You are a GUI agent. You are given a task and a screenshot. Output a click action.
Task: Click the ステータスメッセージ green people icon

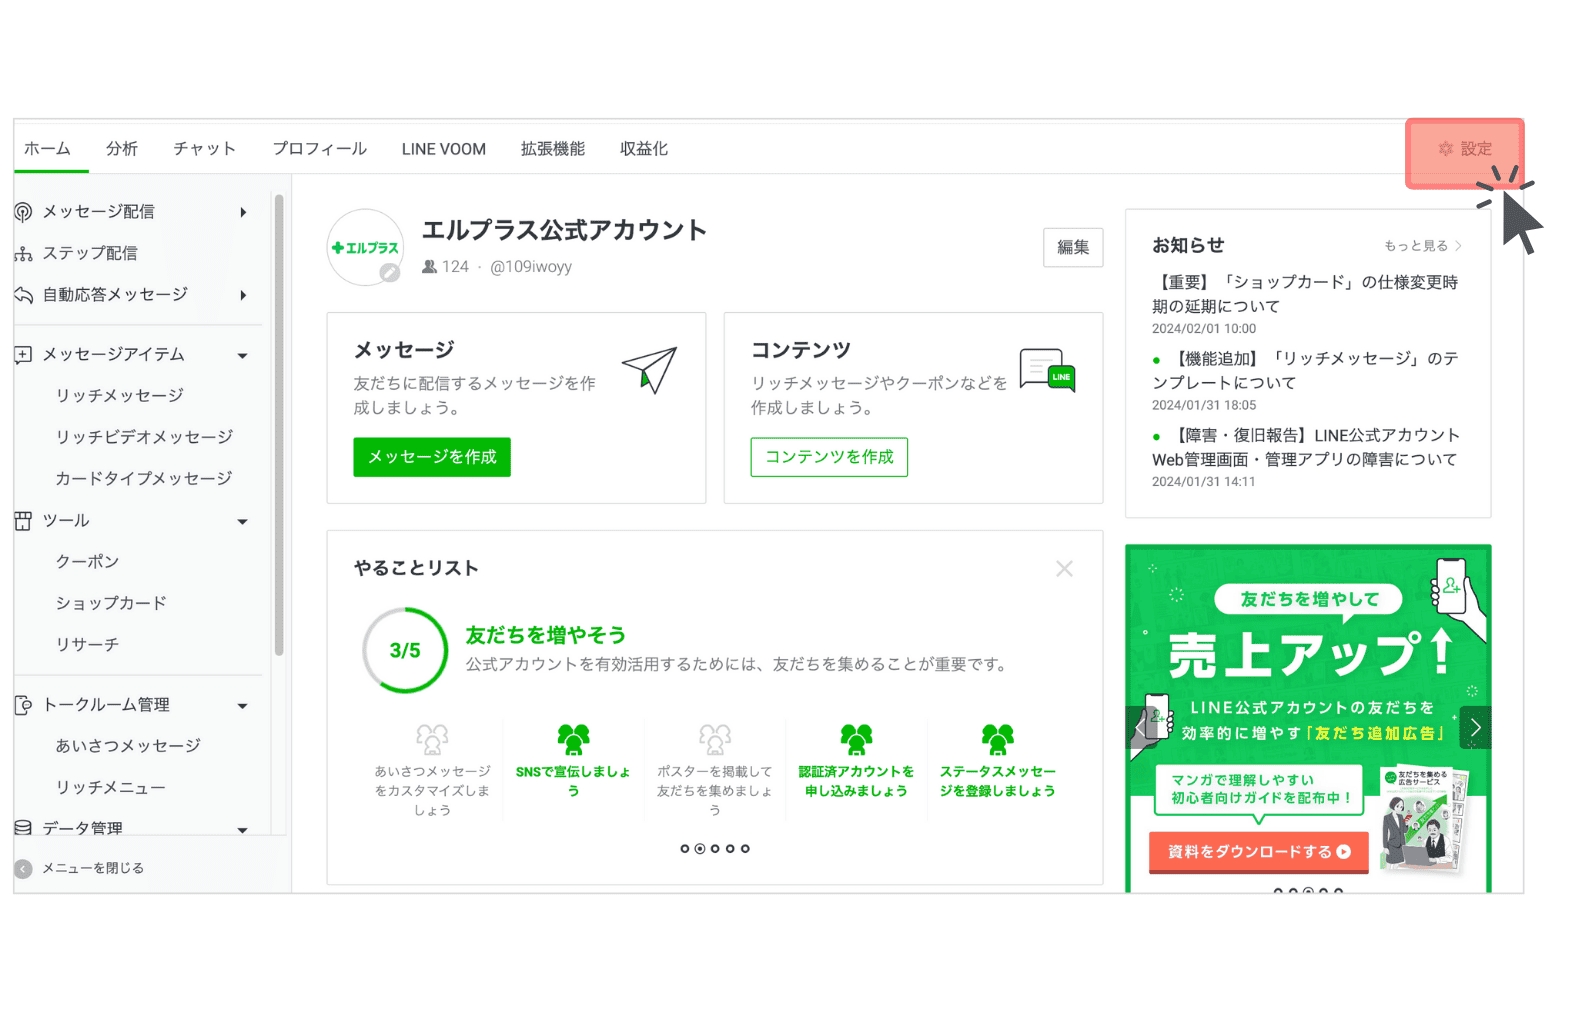tap(997, 740)
